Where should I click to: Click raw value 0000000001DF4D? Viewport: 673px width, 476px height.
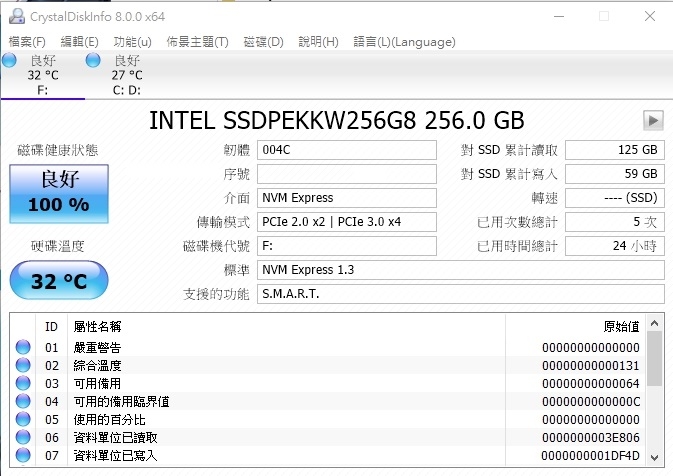[591, 456]
